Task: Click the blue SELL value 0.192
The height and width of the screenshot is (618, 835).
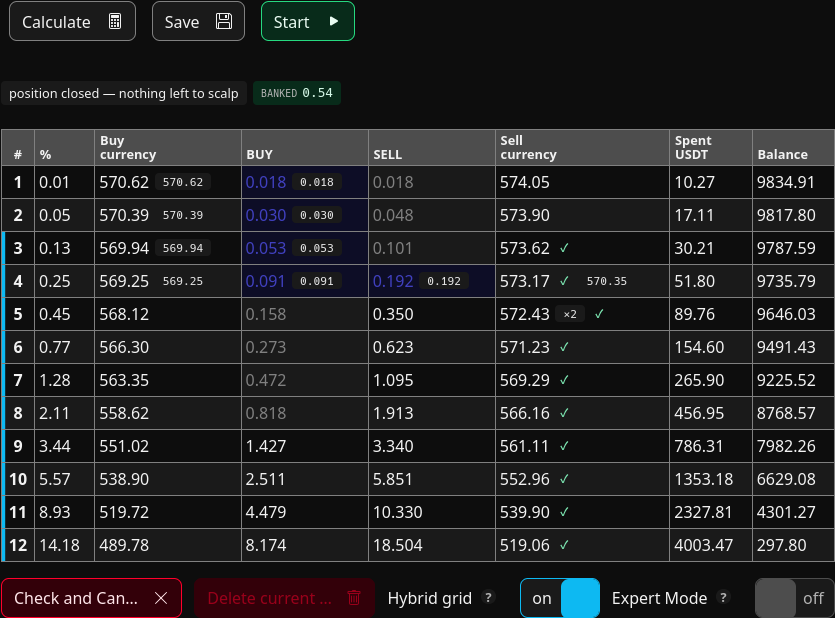Action: pos(393,281)
